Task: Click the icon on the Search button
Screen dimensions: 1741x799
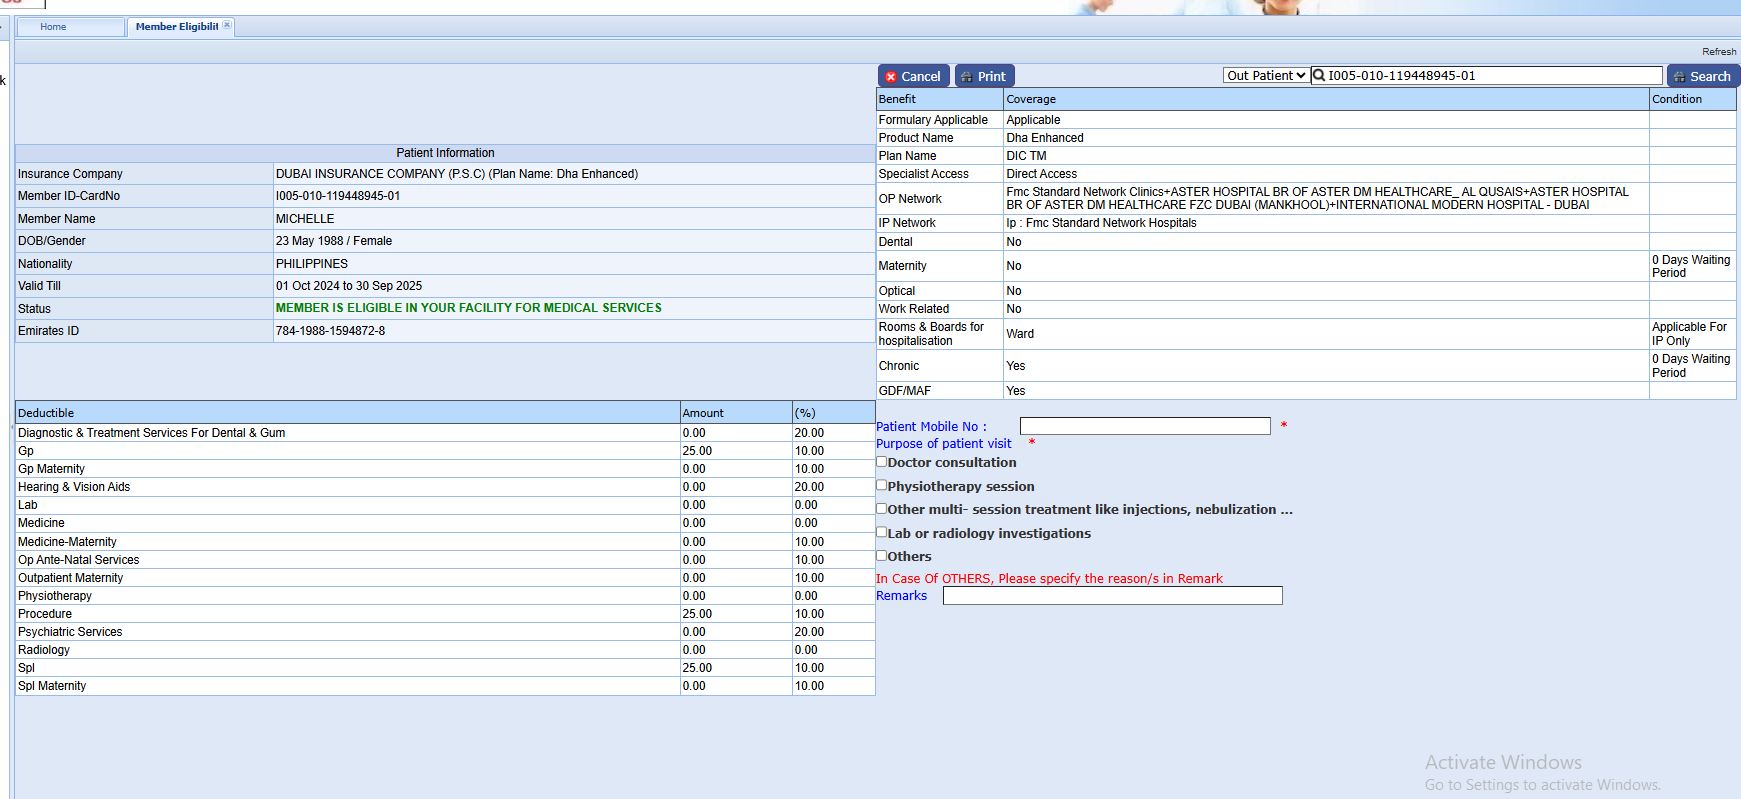Action: 1679,77
